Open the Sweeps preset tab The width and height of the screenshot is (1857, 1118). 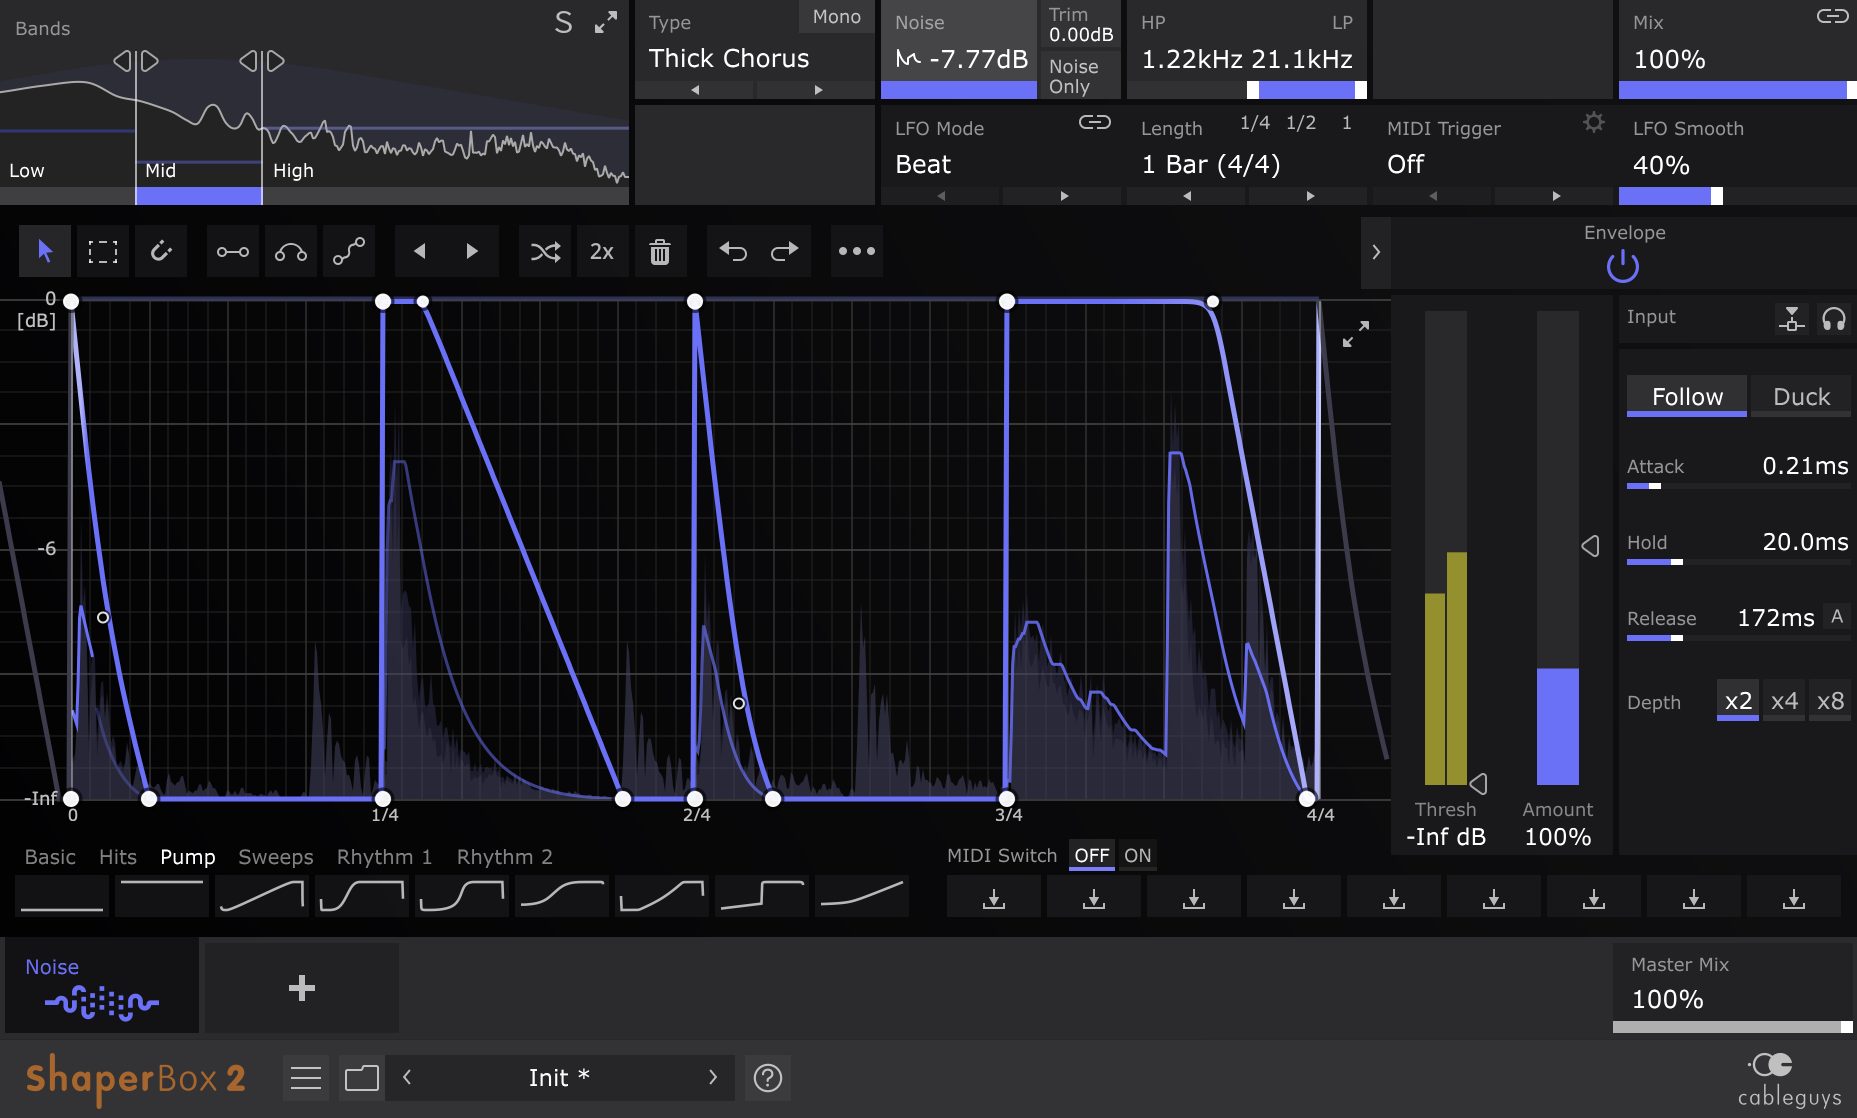coord(275,857)
